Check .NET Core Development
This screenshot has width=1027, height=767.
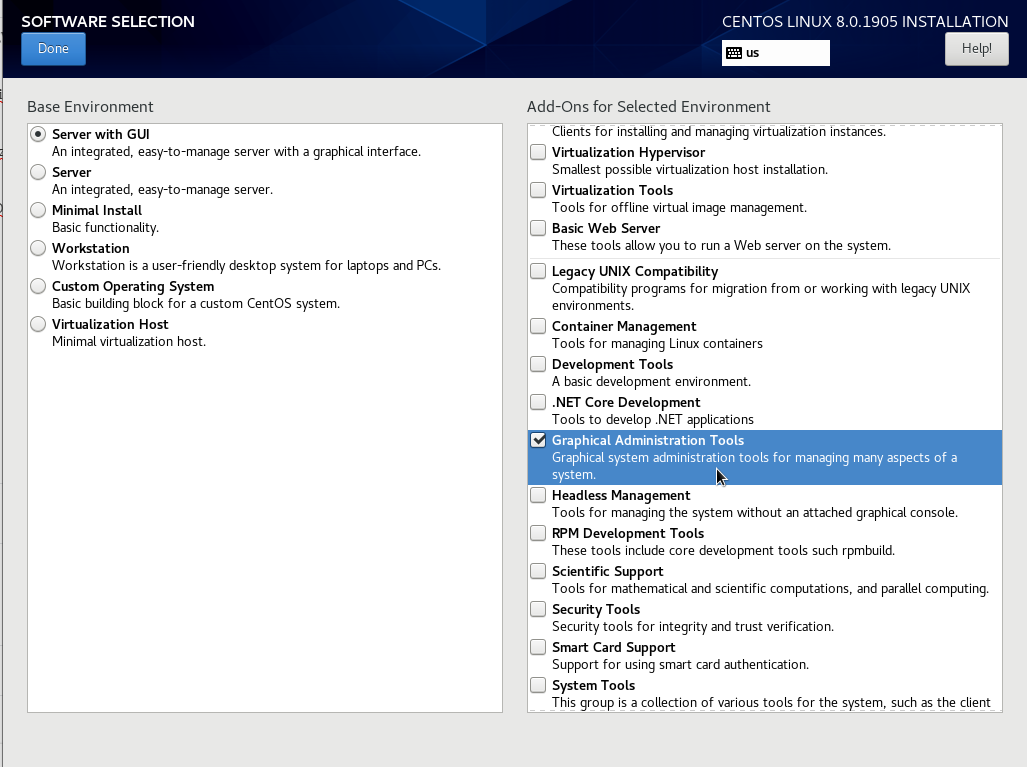(x=537, y=402)
